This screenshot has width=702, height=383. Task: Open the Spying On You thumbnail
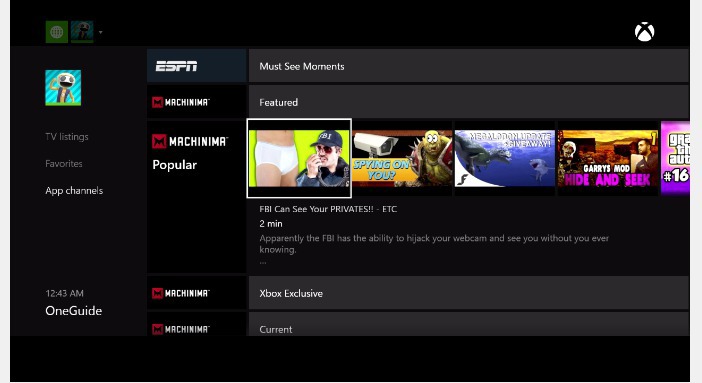[402, 158]
